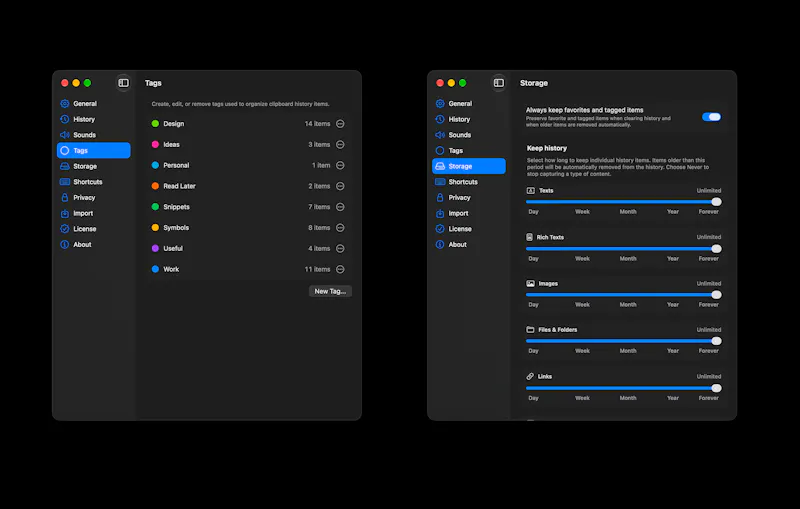Click the green Design tag color dot

[x=155, y=124]
